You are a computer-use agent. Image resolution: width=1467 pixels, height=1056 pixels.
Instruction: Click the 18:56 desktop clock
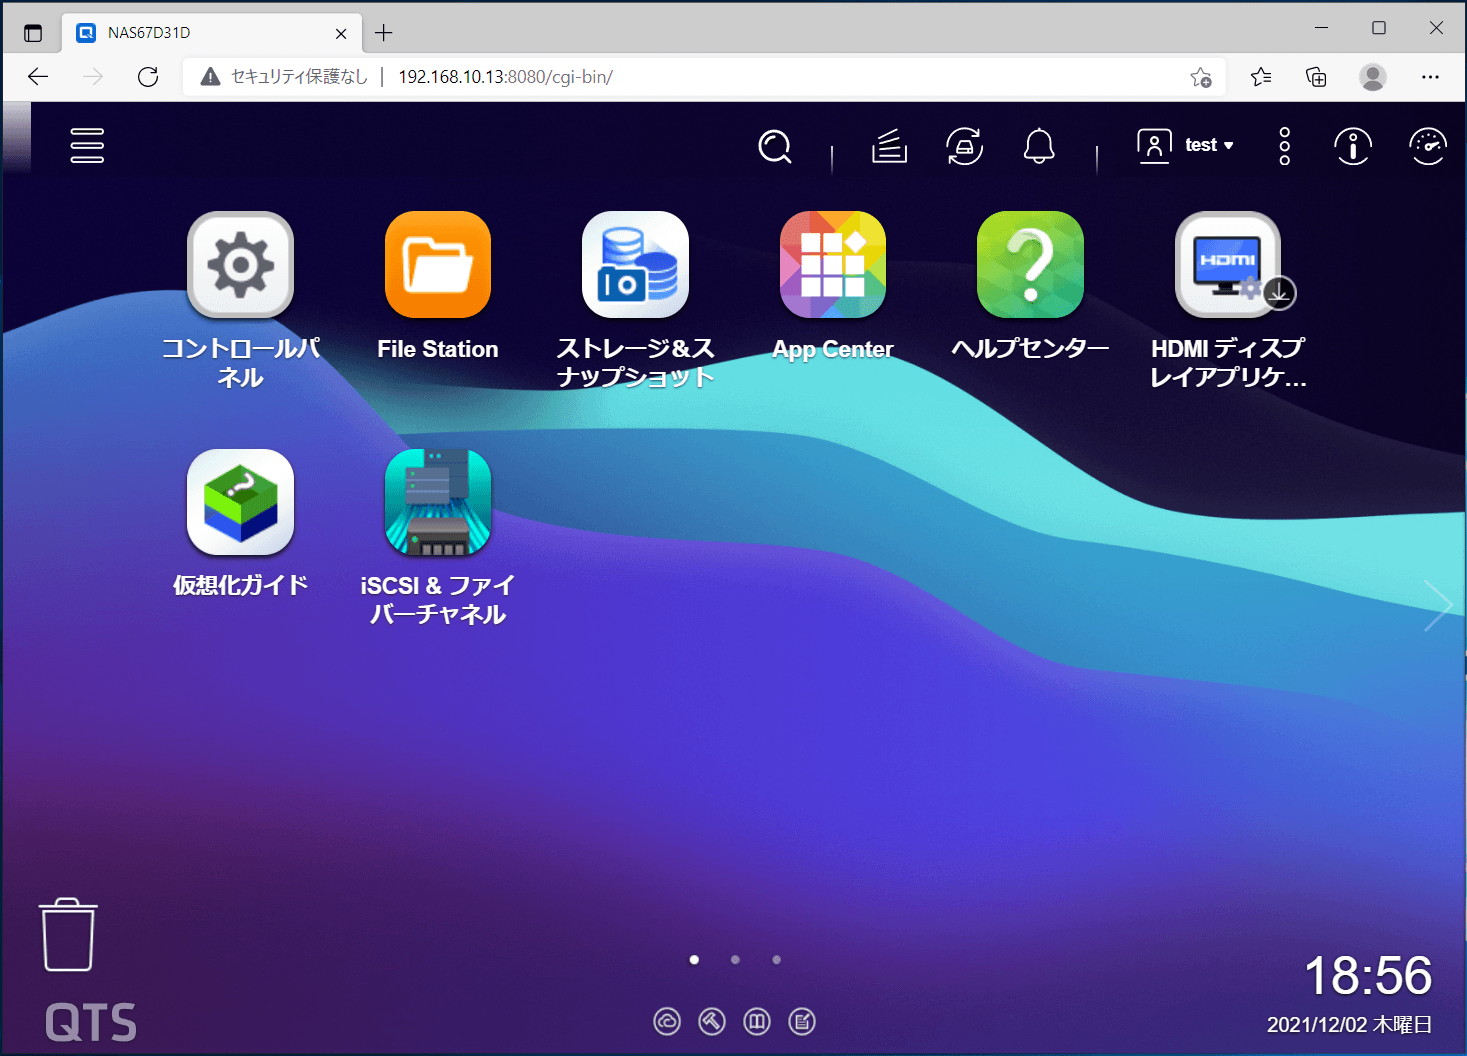(1368, 976)
